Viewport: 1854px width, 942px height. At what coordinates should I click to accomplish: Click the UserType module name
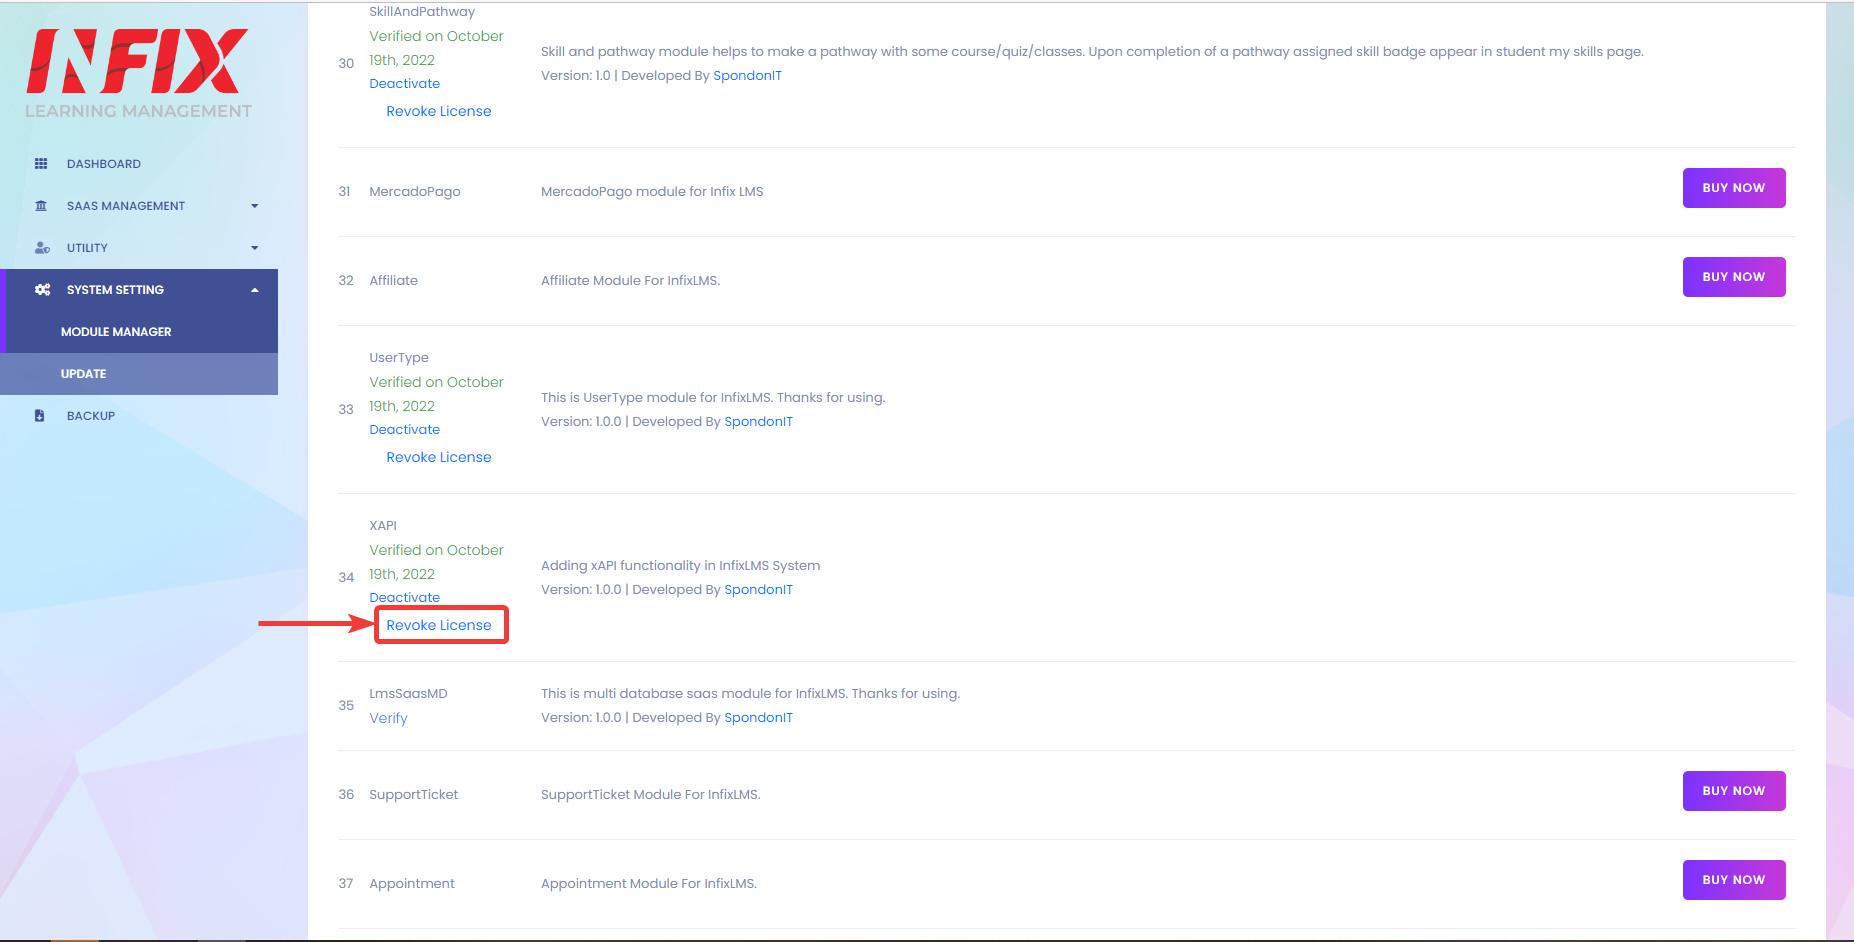pos(399,358)
